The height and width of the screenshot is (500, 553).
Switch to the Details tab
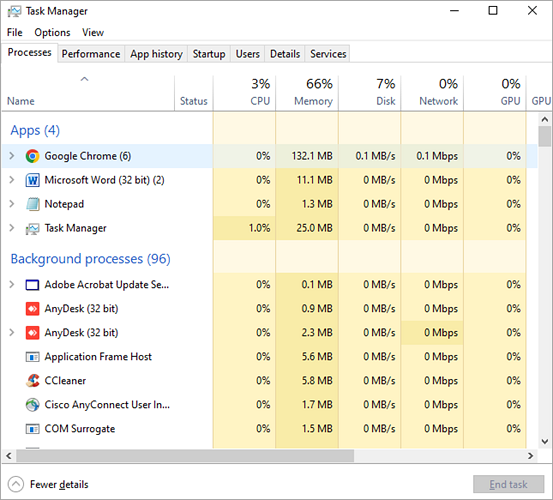[285, 54]
